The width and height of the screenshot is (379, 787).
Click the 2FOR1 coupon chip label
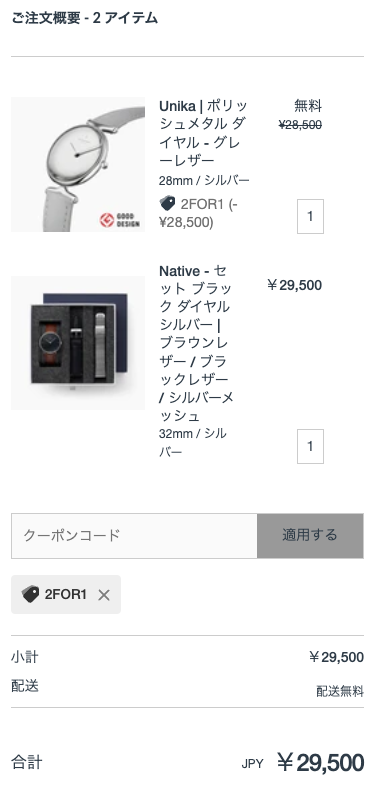click(x=66, y=595)
